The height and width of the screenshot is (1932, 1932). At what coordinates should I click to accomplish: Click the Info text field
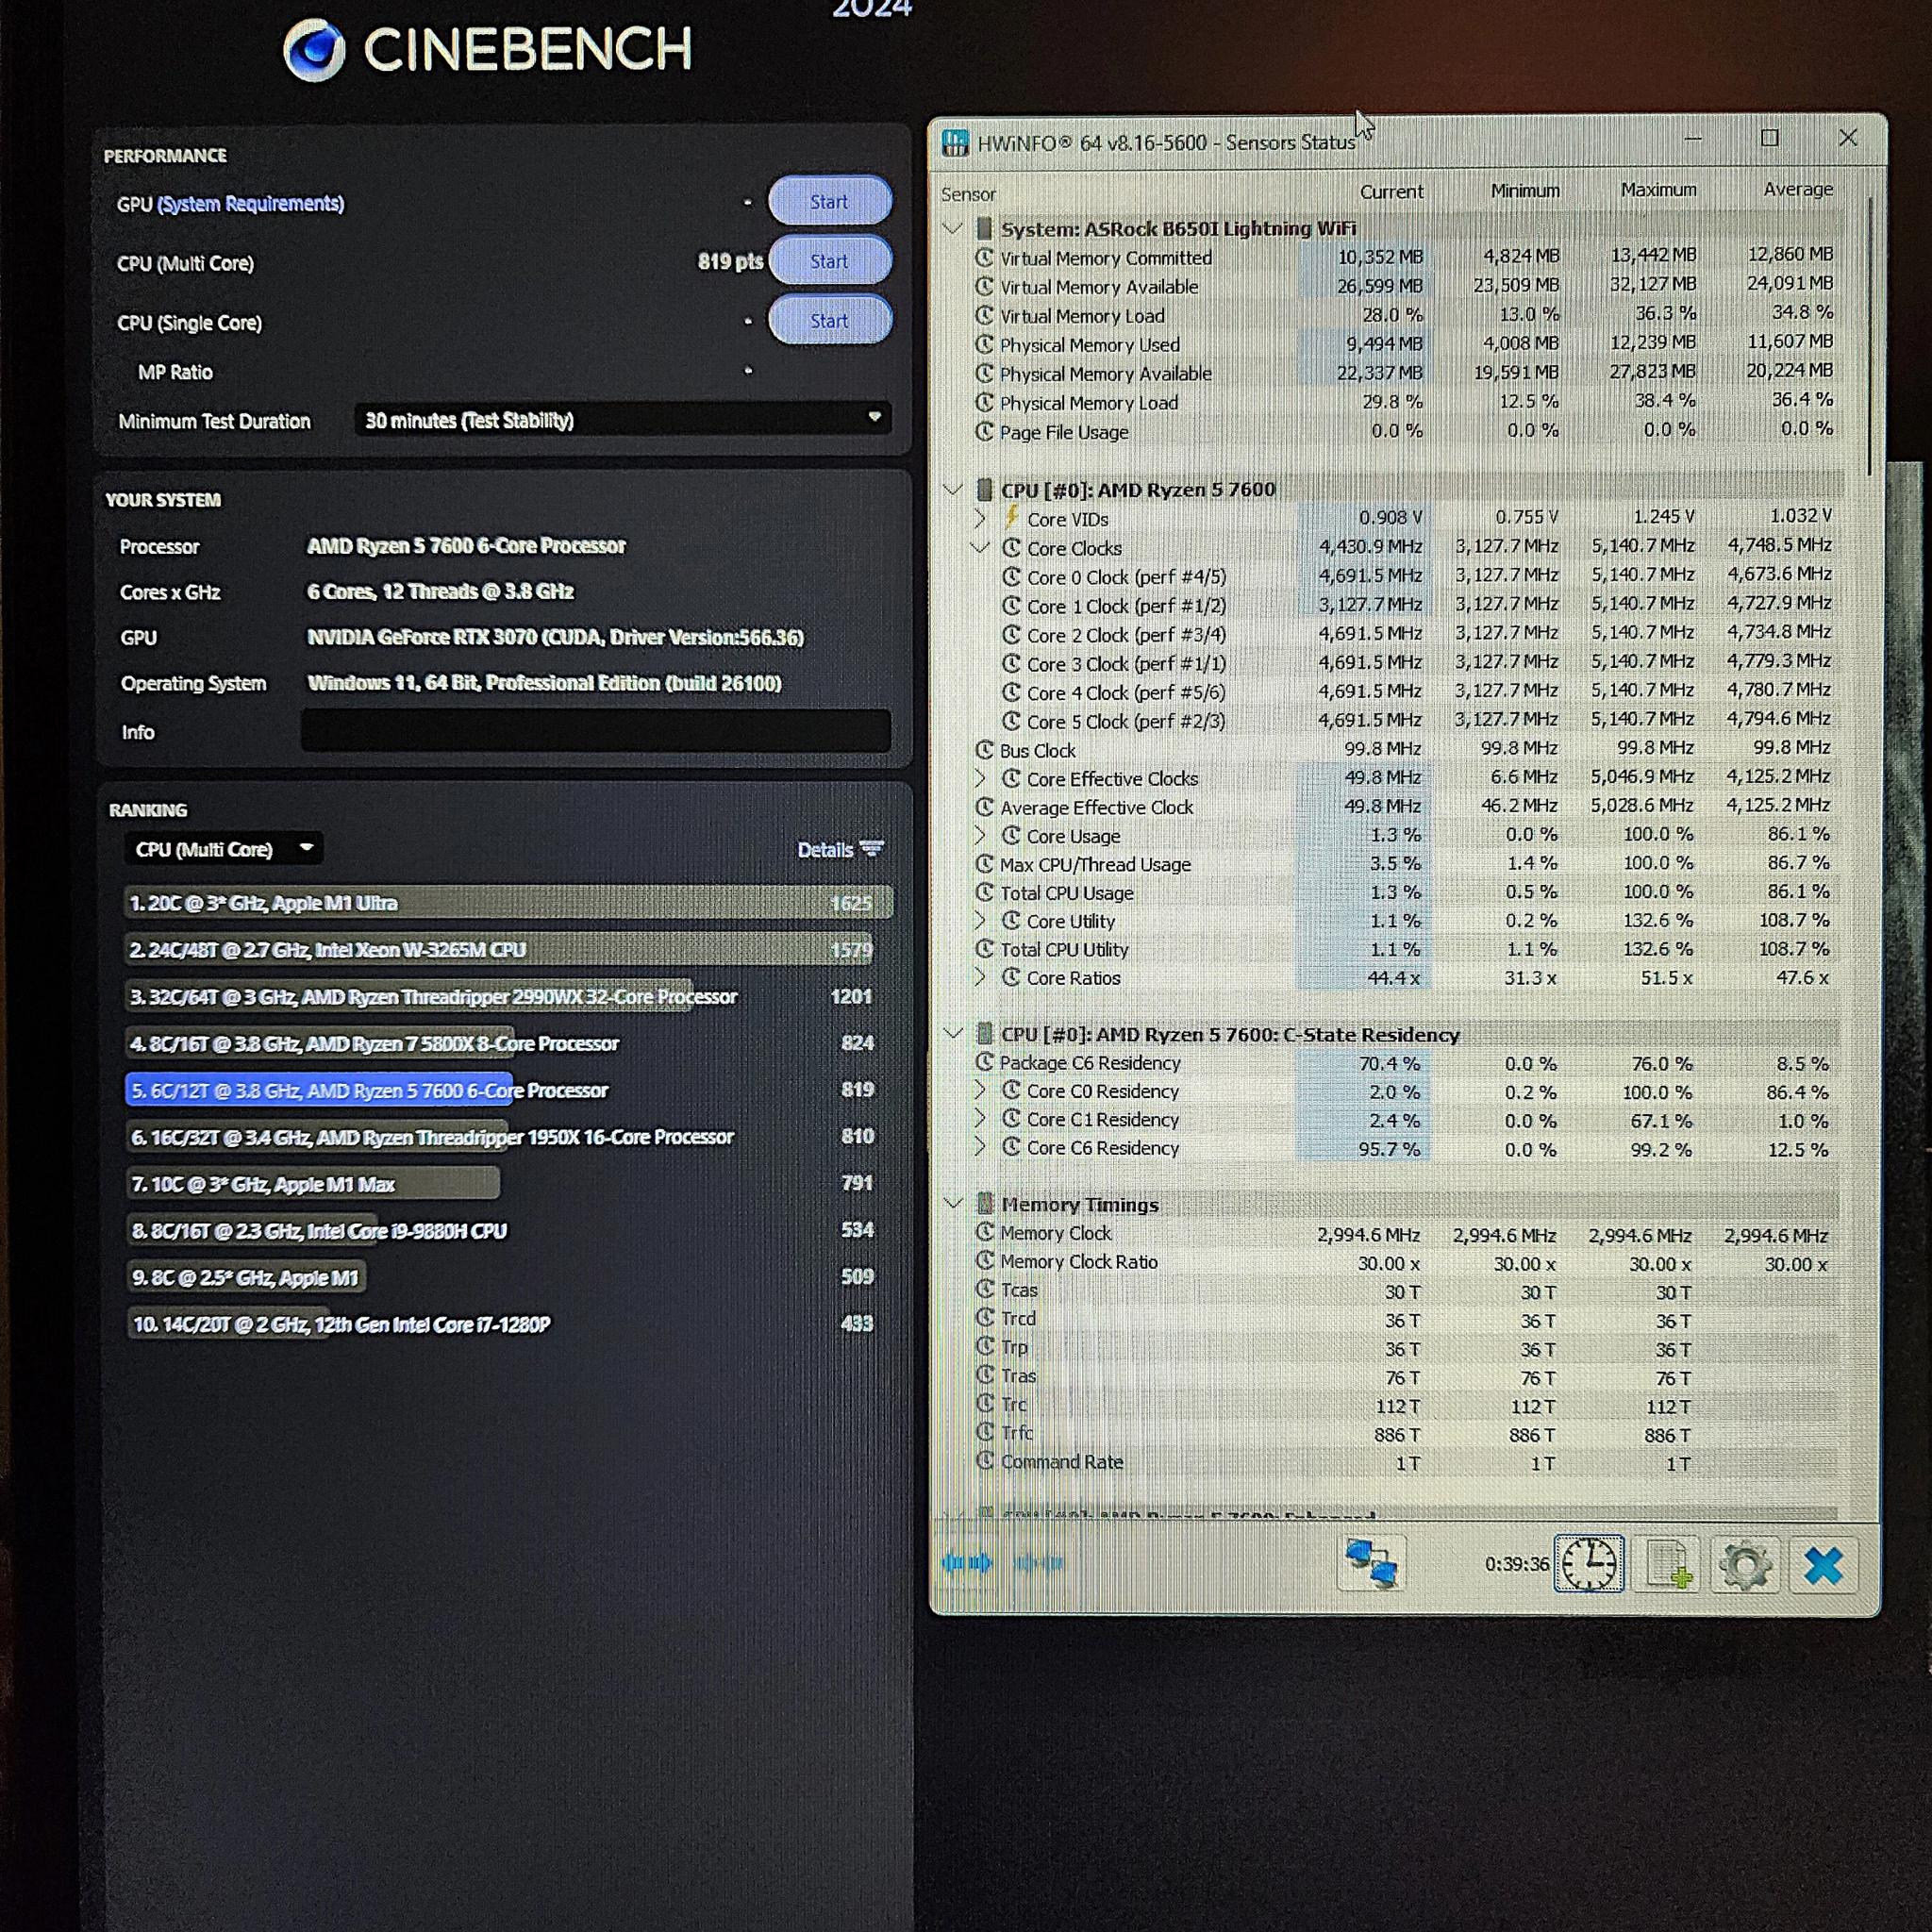click(595, 731)
